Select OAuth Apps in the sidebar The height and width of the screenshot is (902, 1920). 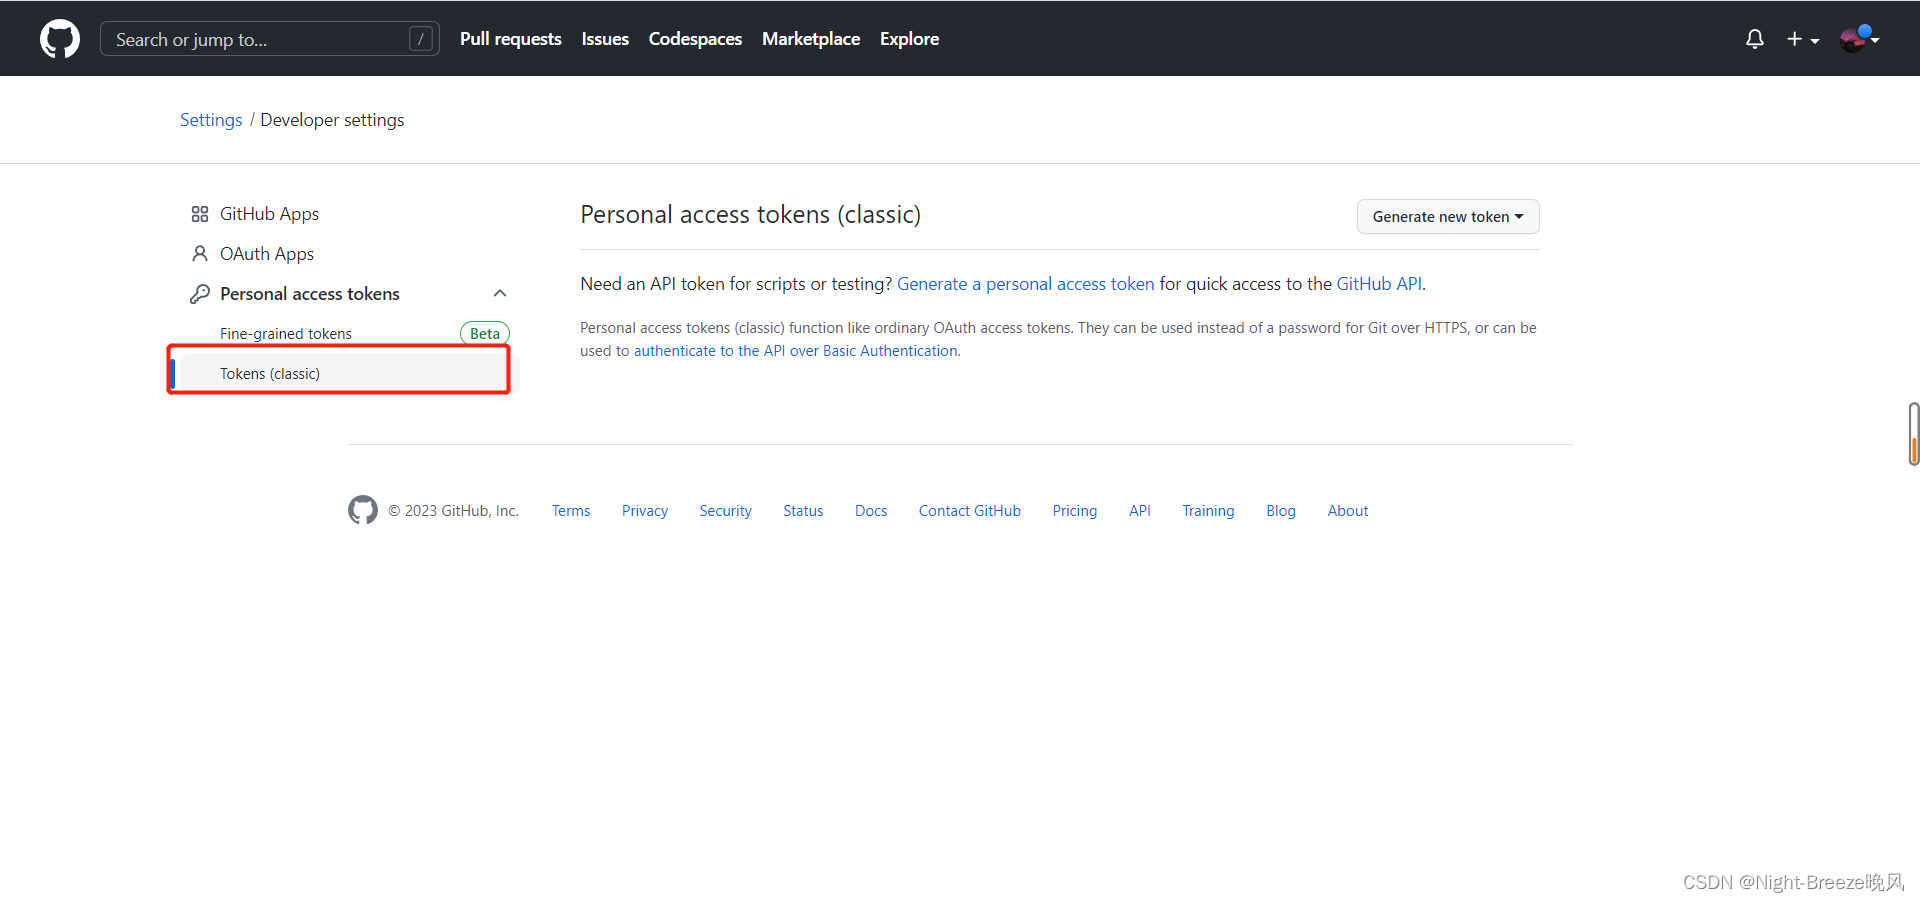pos(267,254)
